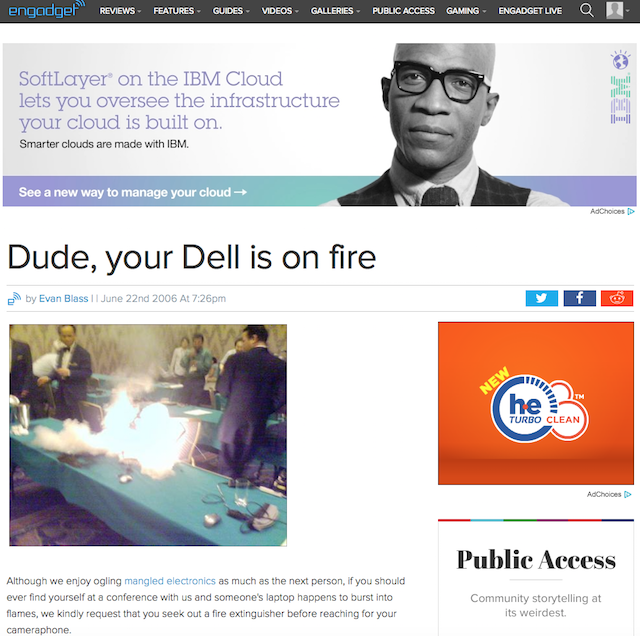Image resolution: width=640 pixels, height=636 pixels.
Task: Share article on Reddit
Action: pyautogui.click(x=617, y=298)
